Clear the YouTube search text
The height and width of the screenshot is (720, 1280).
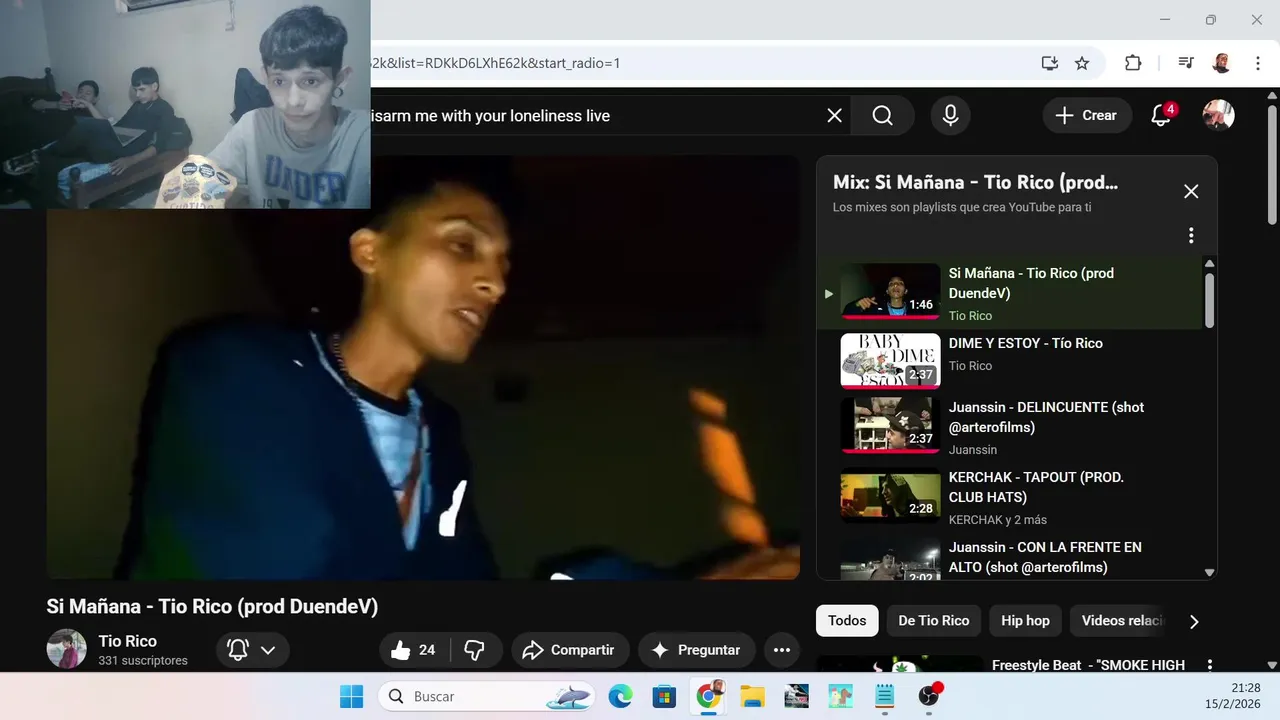pos(834,116)
